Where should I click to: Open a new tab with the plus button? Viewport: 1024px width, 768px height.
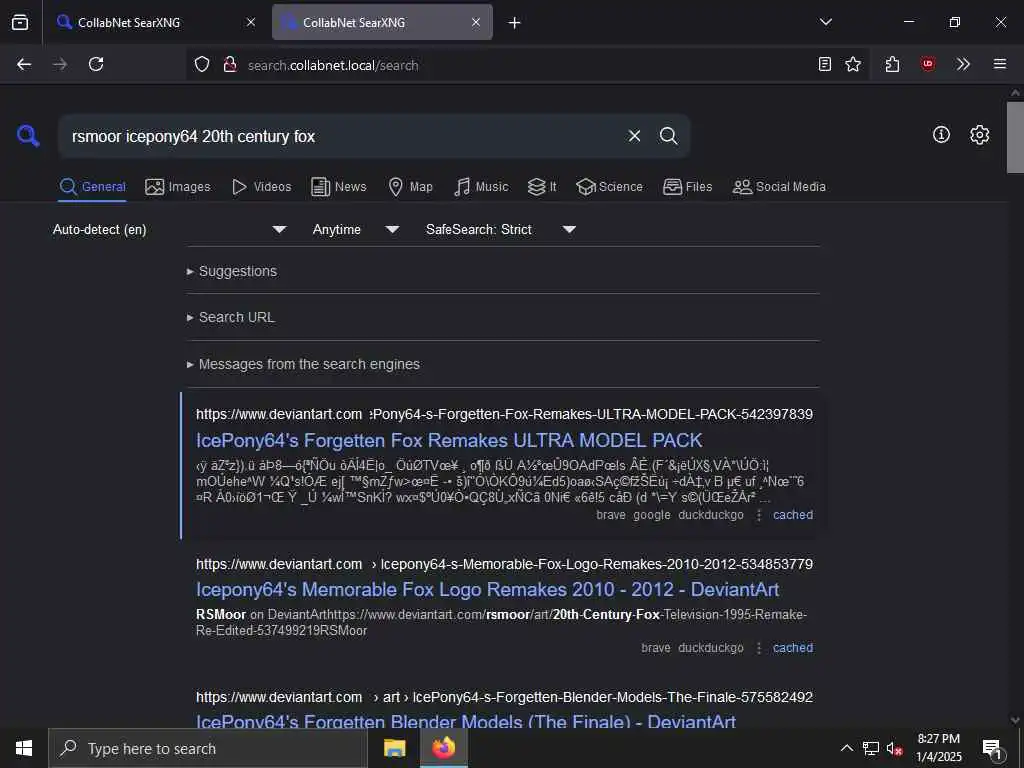point(515,23)
